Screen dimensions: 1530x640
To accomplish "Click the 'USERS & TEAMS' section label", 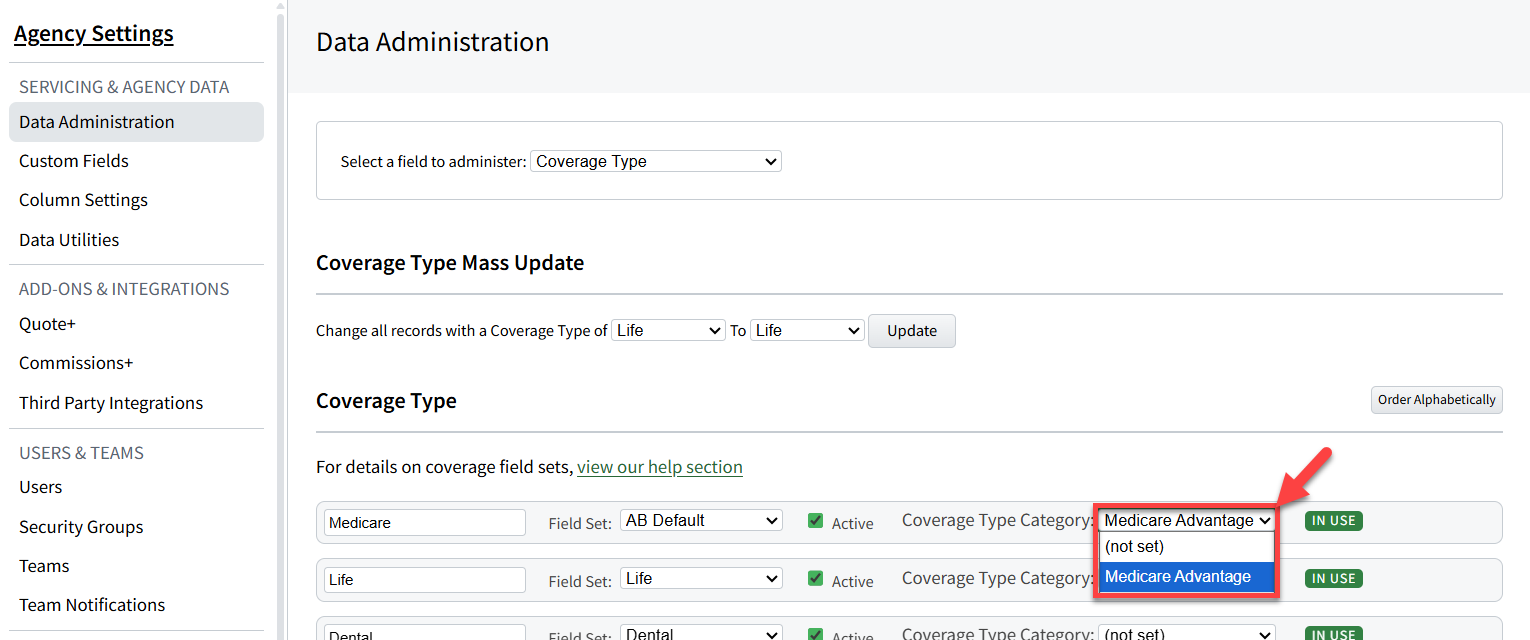I will click(x=81, y=453).
